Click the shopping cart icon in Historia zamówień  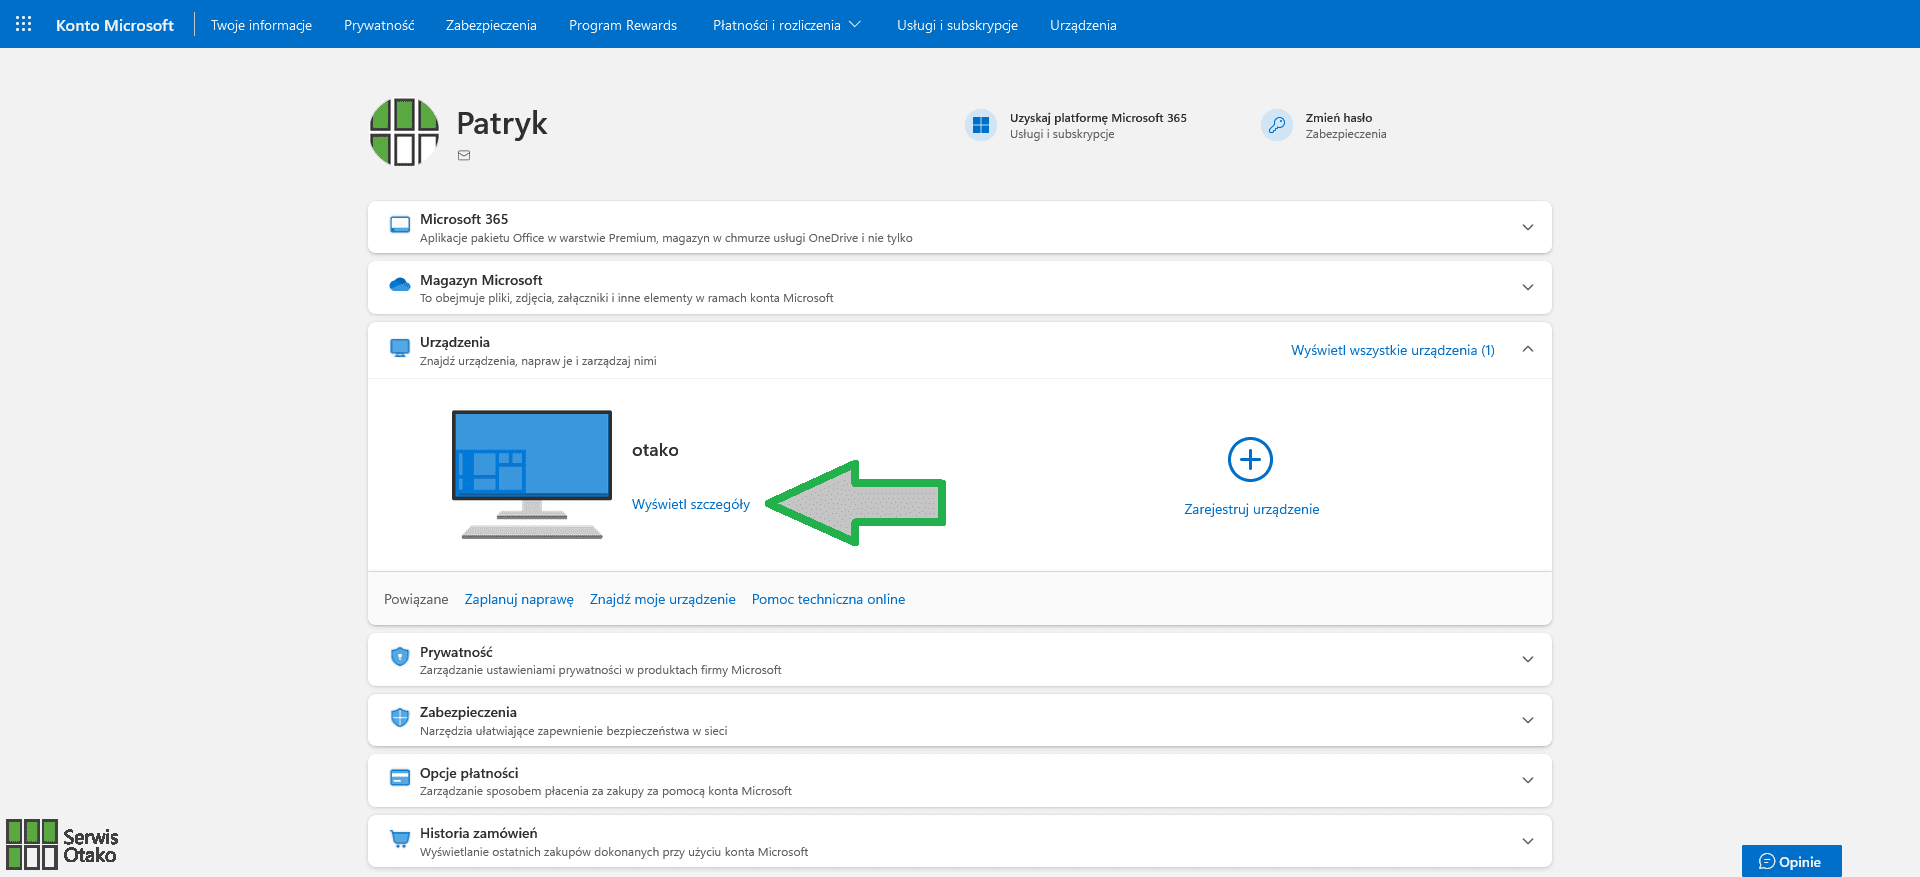(x=400, y=840)
